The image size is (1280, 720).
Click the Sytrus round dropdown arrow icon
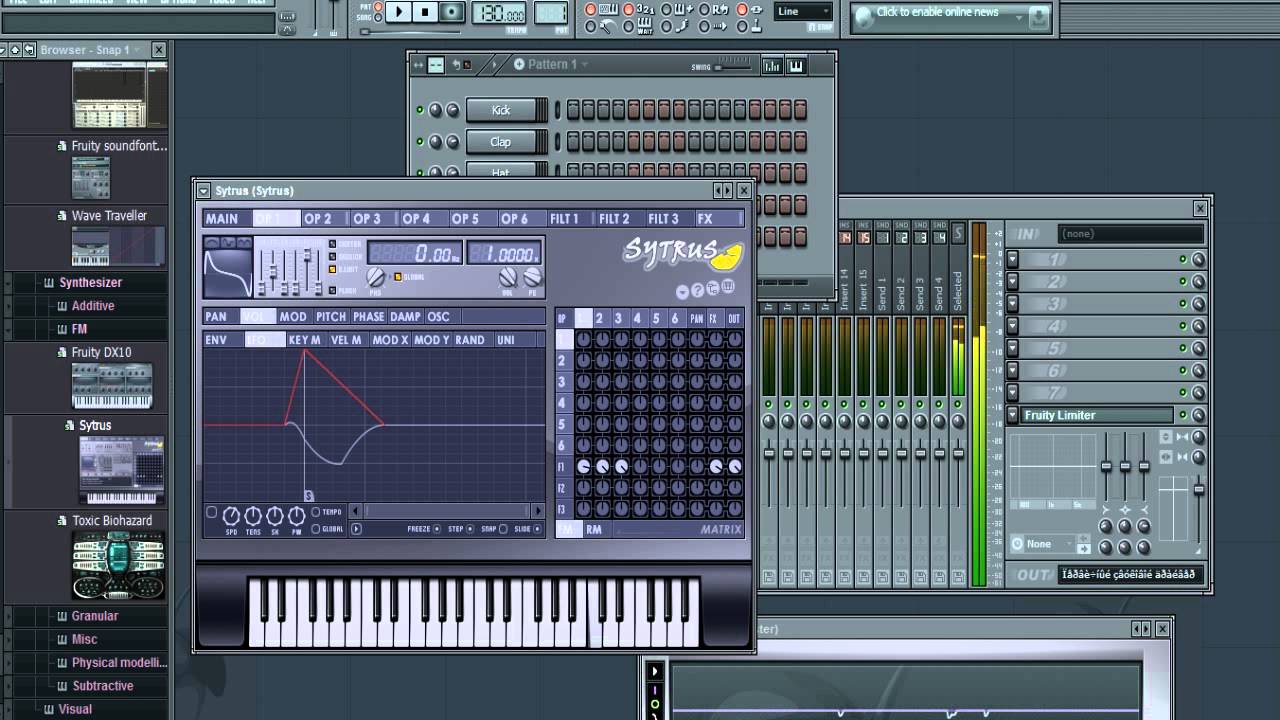[682, 292]
